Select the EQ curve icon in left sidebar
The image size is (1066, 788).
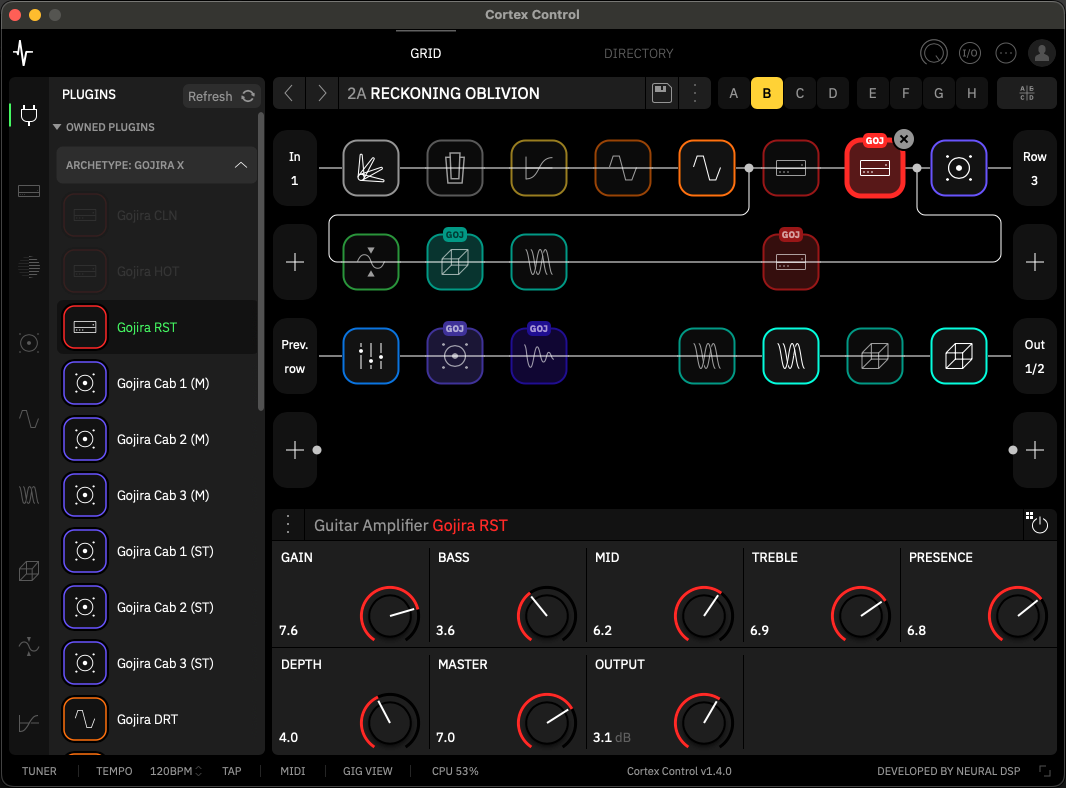click(x=28, y=723)
